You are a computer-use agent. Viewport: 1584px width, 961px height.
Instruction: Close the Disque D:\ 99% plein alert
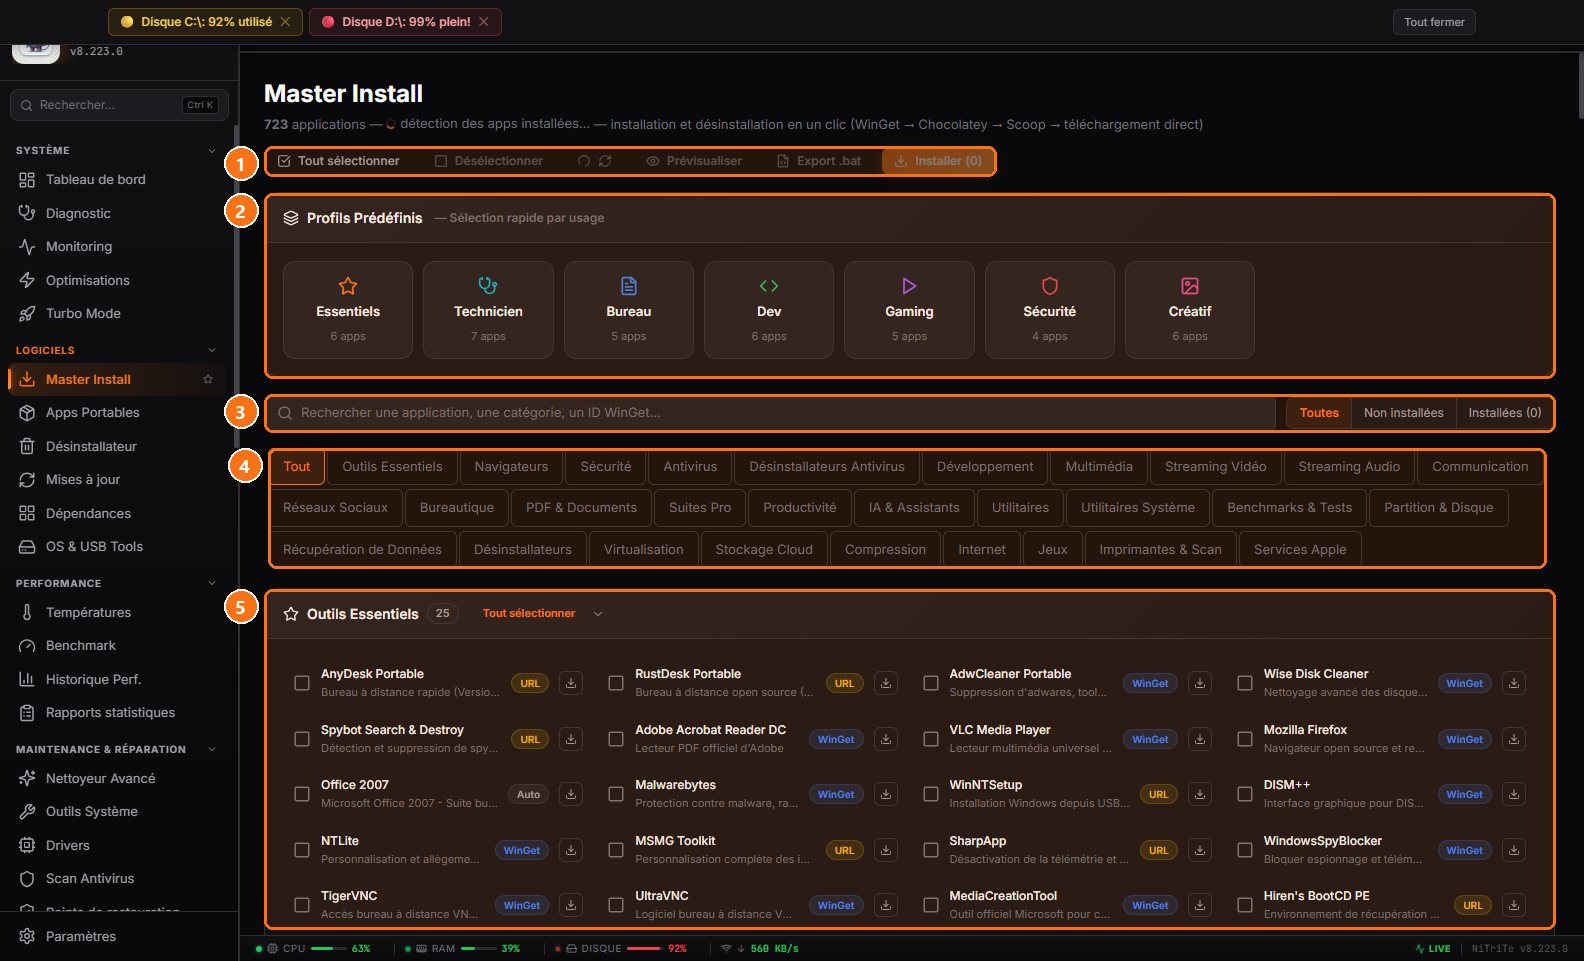point(484,22)
